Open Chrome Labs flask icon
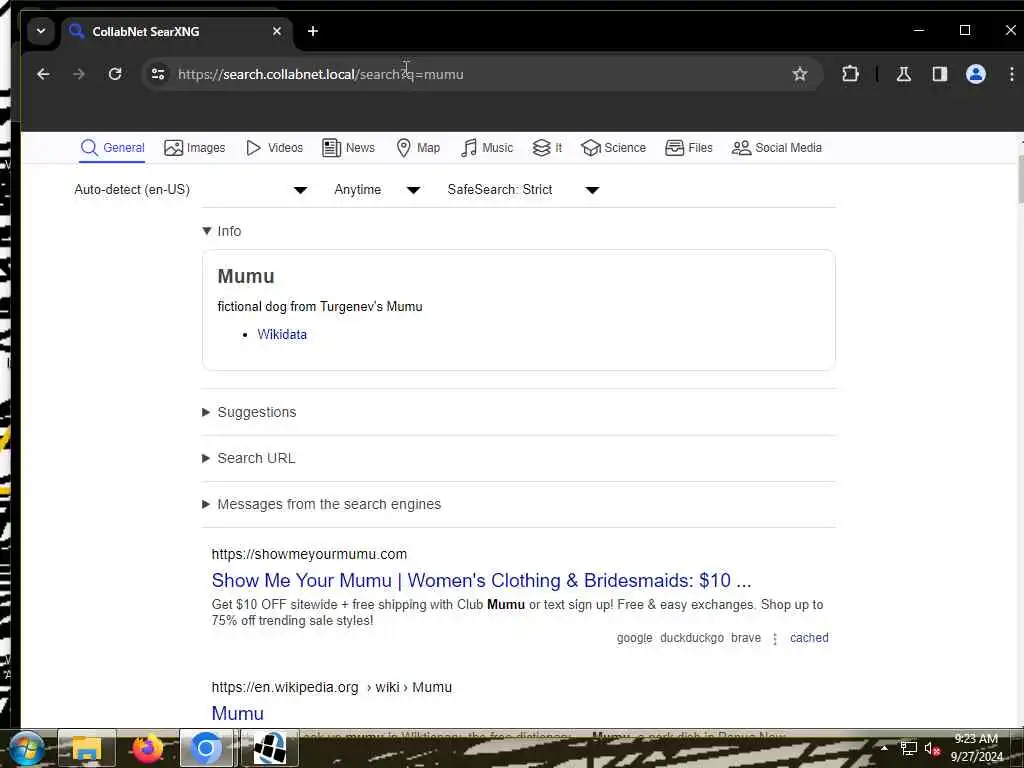This screenshot has width=1024, height=768. (x=904, y=74)
